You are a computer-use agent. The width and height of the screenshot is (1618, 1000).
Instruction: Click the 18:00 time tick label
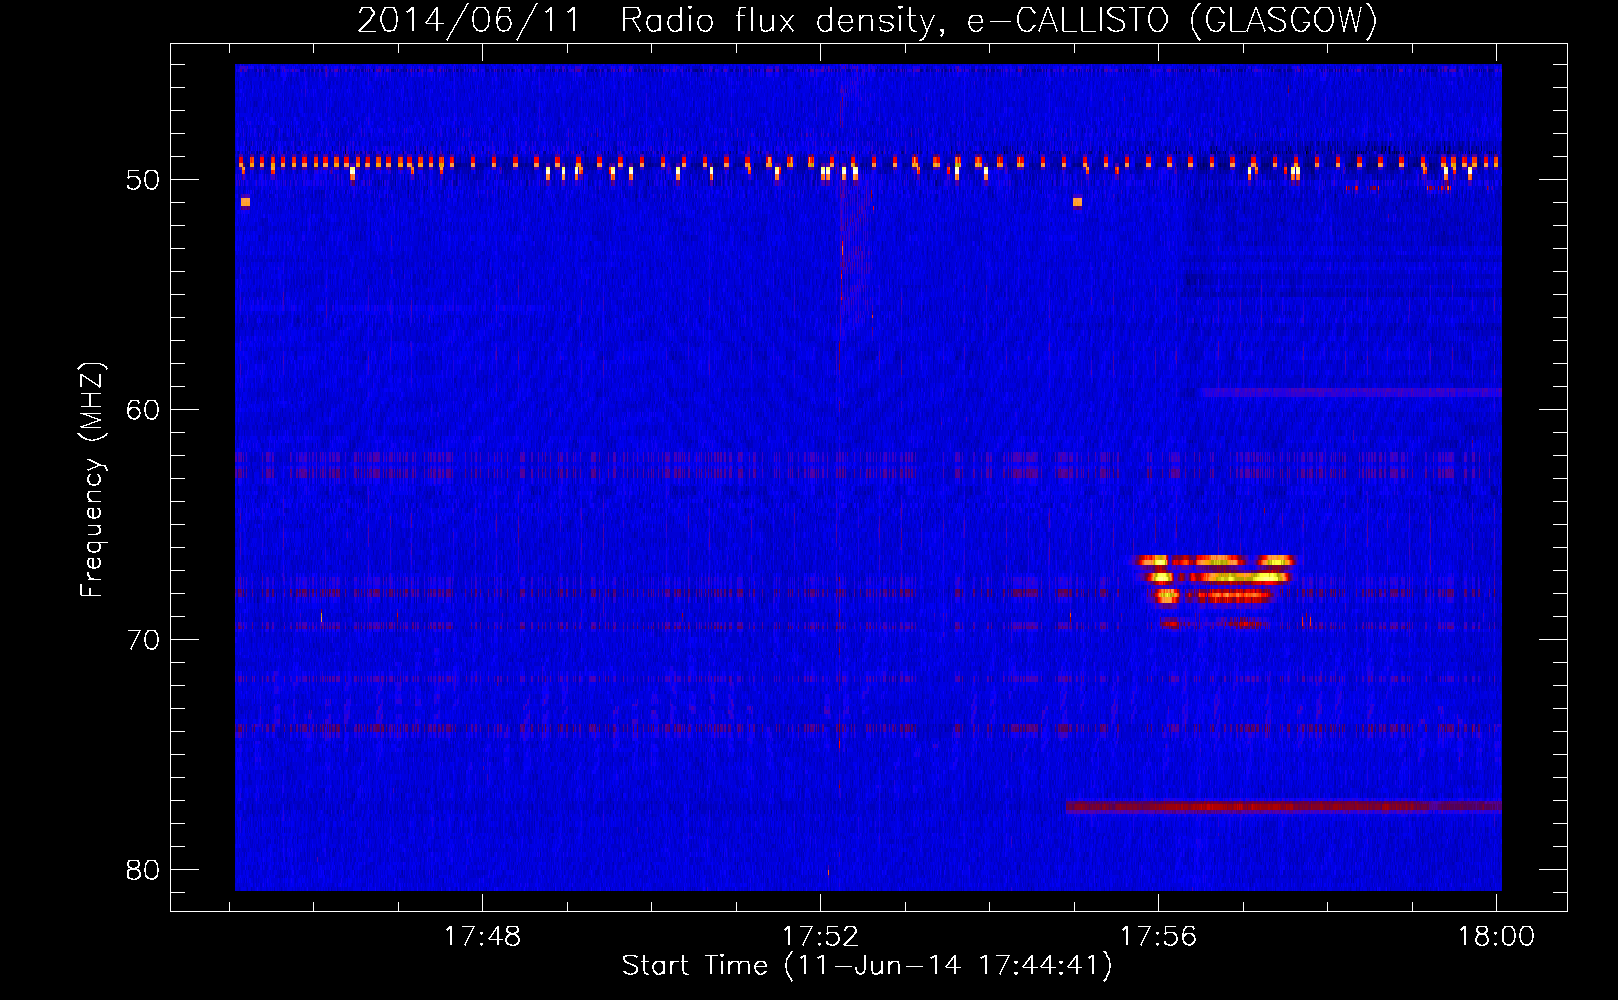tap(1496, 936)
